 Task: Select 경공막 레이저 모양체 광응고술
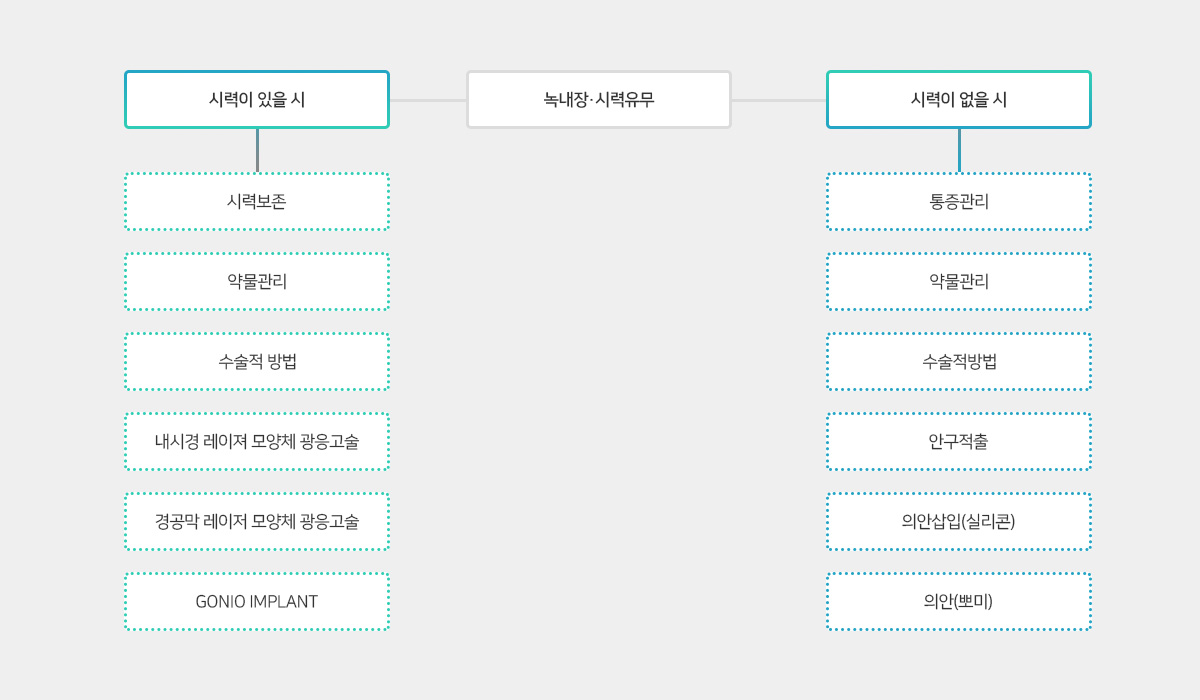click(x=257, y=521)
